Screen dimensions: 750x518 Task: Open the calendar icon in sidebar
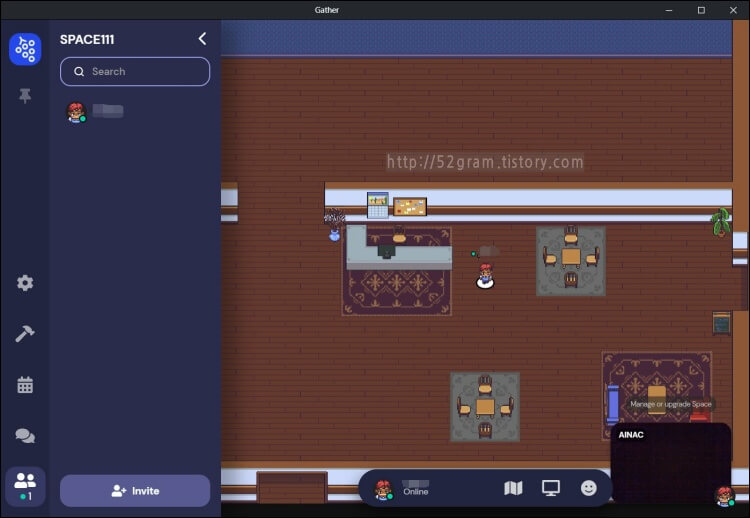coord(25,385)
